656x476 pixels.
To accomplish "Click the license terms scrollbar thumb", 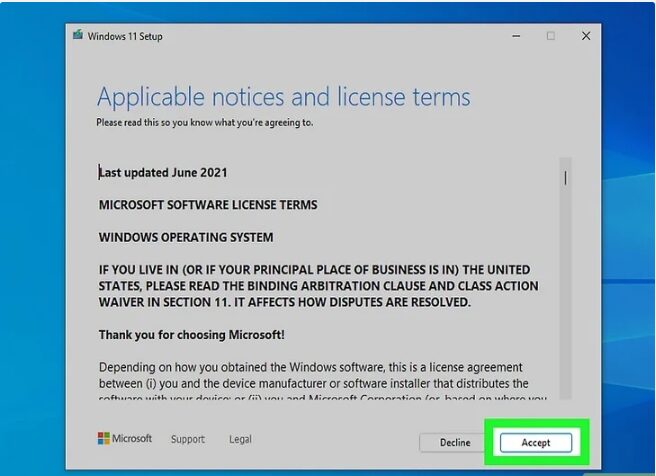I will coord(566,178).
